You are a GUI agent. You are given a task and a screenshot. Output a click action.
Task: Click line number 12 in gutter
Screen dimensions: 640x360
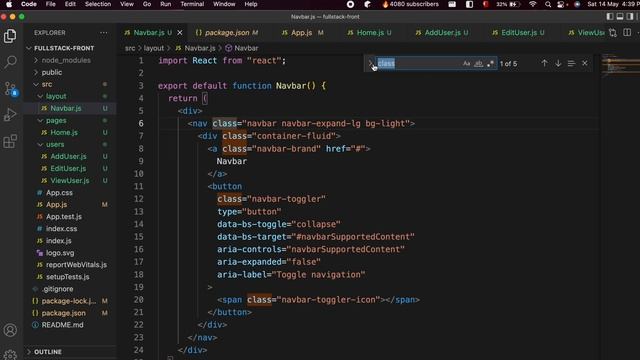pyautogui.click(x=139, y=199)
